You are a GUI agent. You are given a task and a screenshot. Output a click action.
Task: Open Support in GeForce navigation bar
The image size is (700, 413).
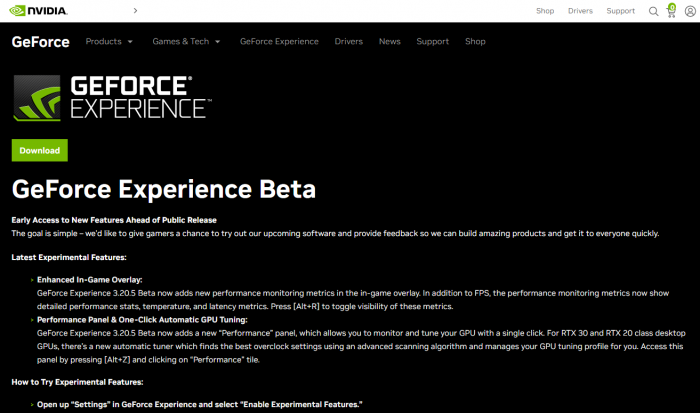tap(433, 42)
